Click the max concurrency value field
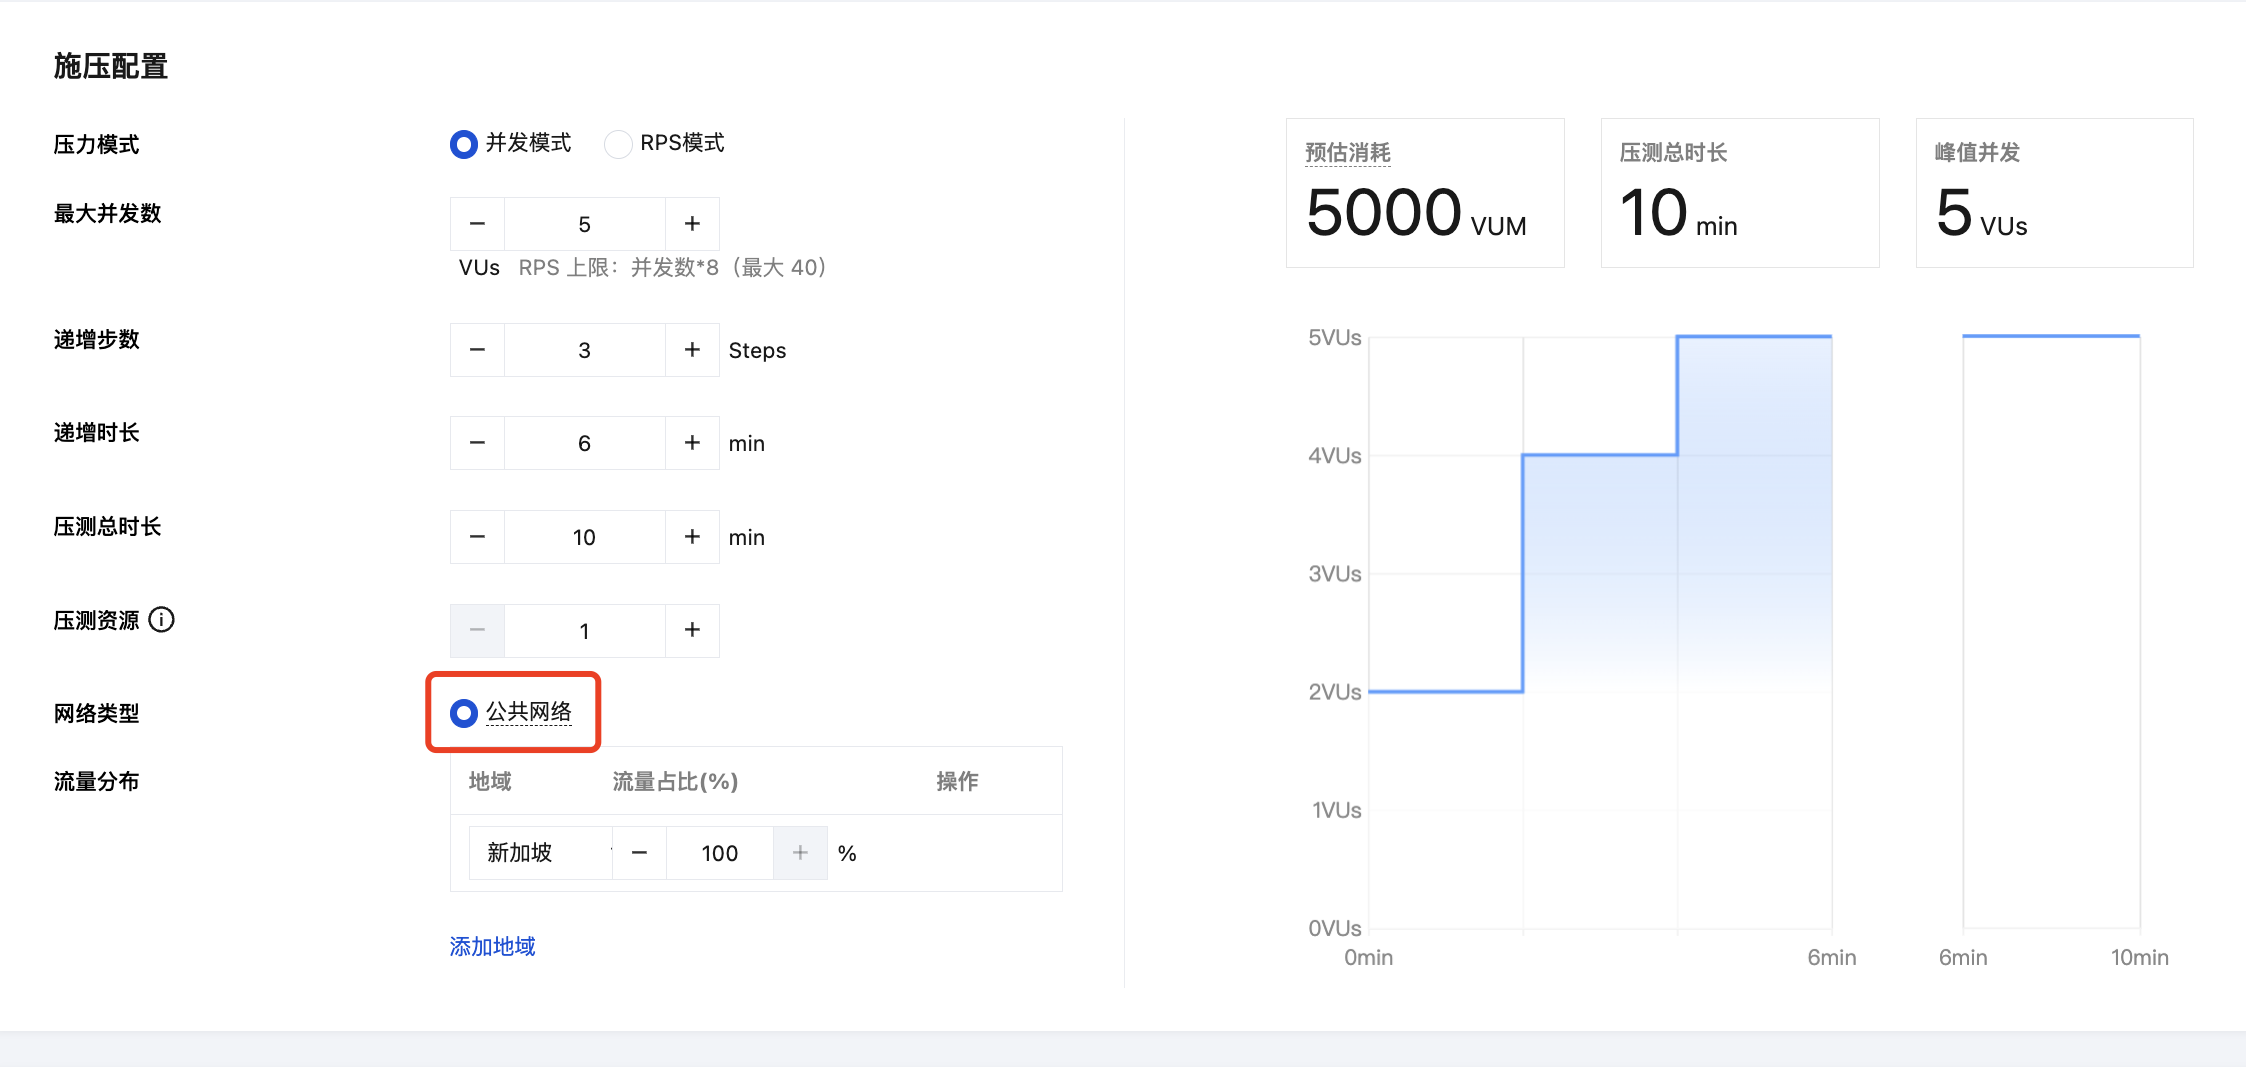 click(584, 224)
